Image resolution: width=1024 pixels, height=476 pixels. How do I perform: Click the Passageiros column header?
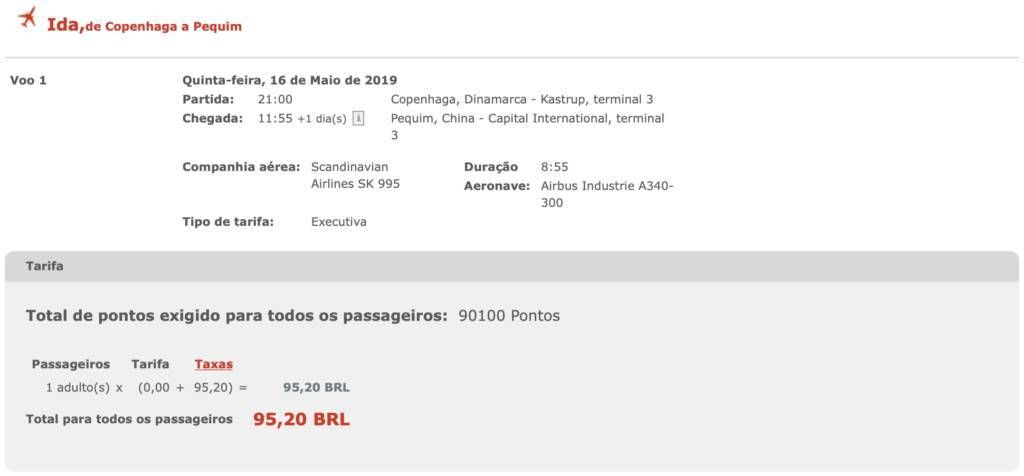(71, 364)
